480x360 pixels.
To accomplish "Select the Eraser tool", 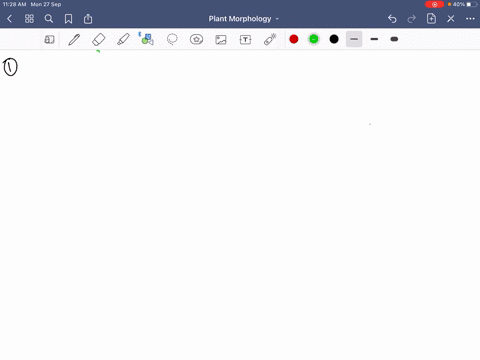I will pos(99,39).
